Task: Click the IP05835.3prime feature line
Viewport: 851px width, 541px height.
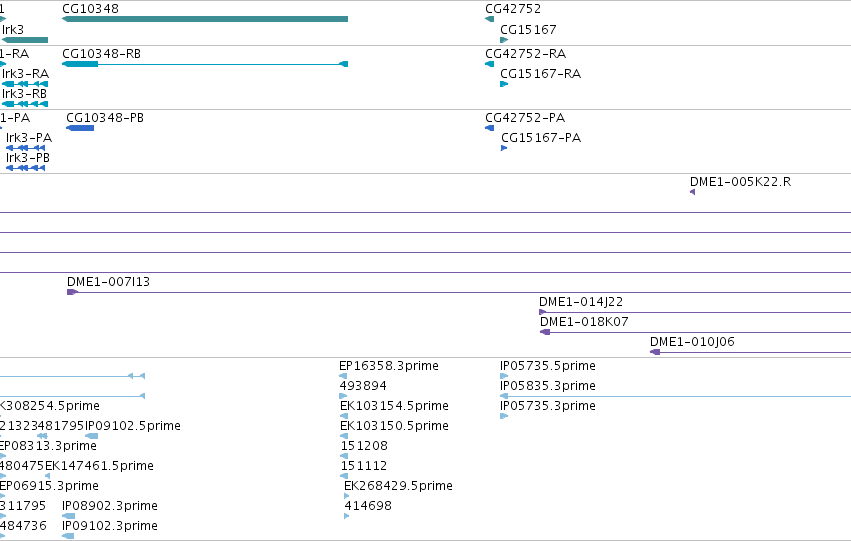Action: 675,396
